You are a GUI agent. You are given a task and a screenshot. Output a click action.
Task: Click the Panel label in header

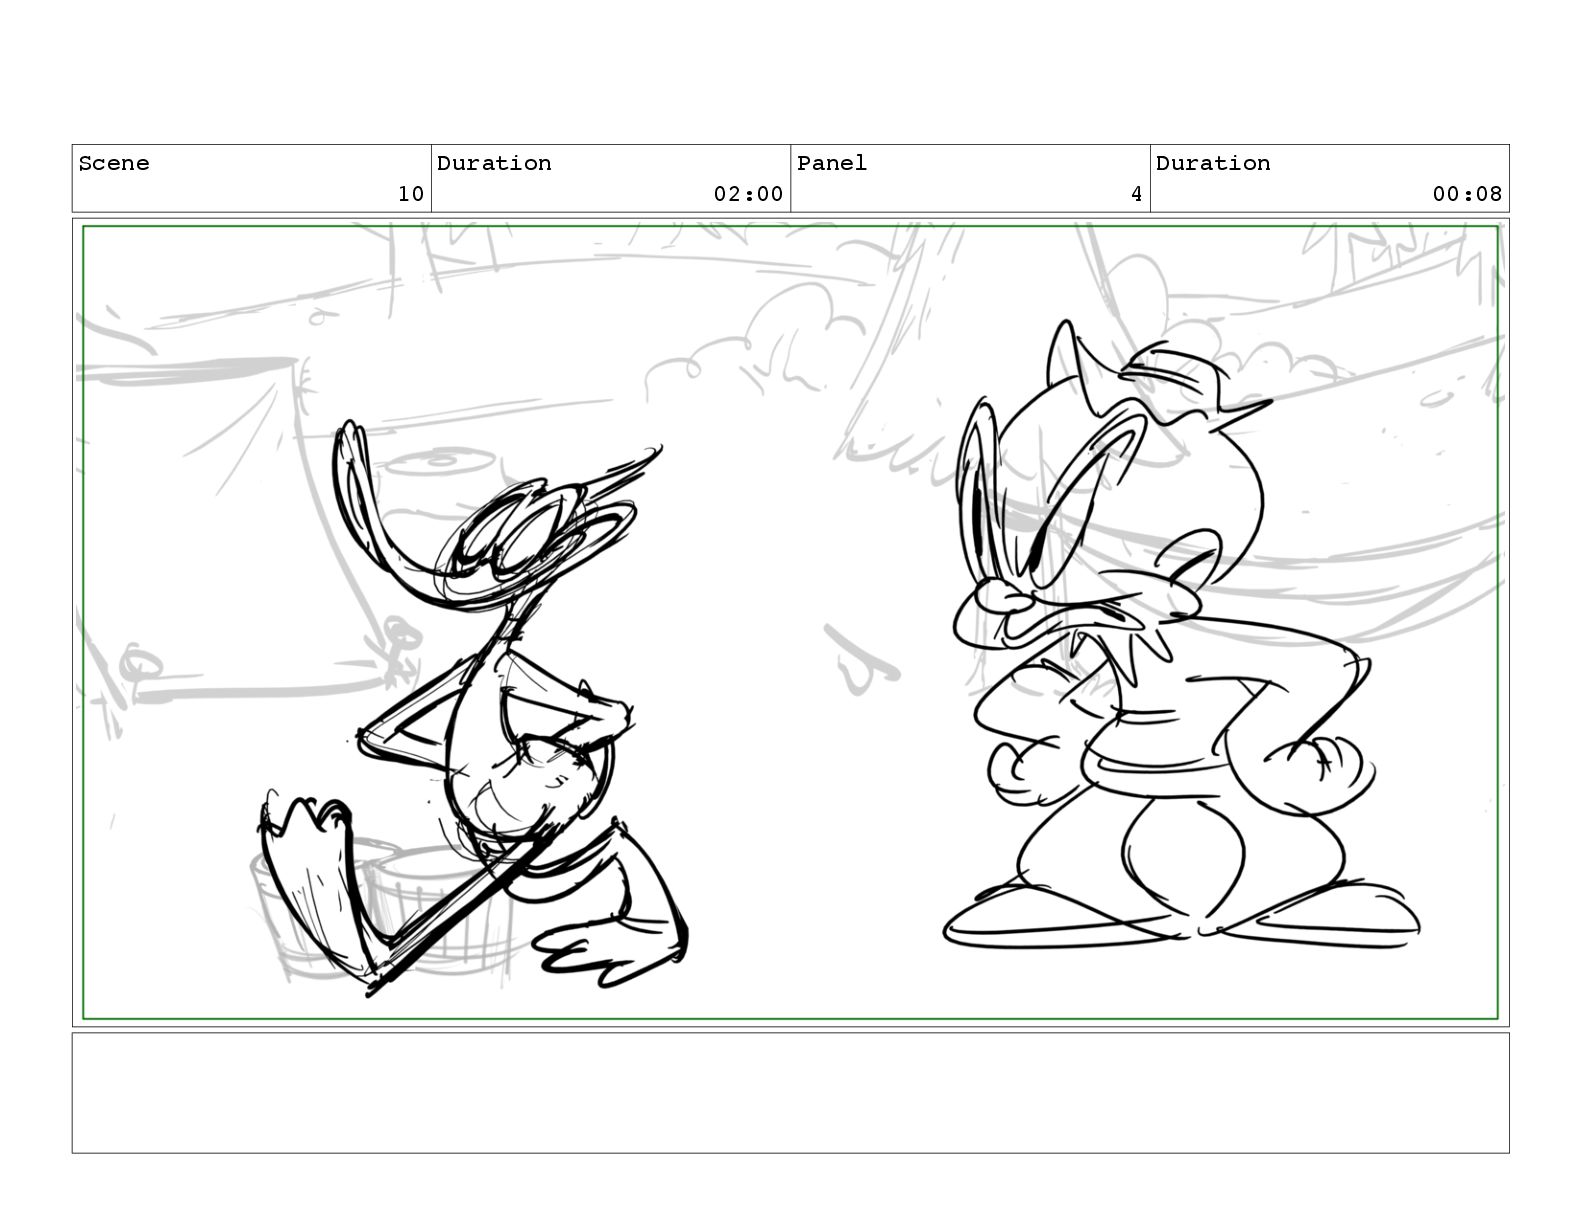click(x=832, y=163)
